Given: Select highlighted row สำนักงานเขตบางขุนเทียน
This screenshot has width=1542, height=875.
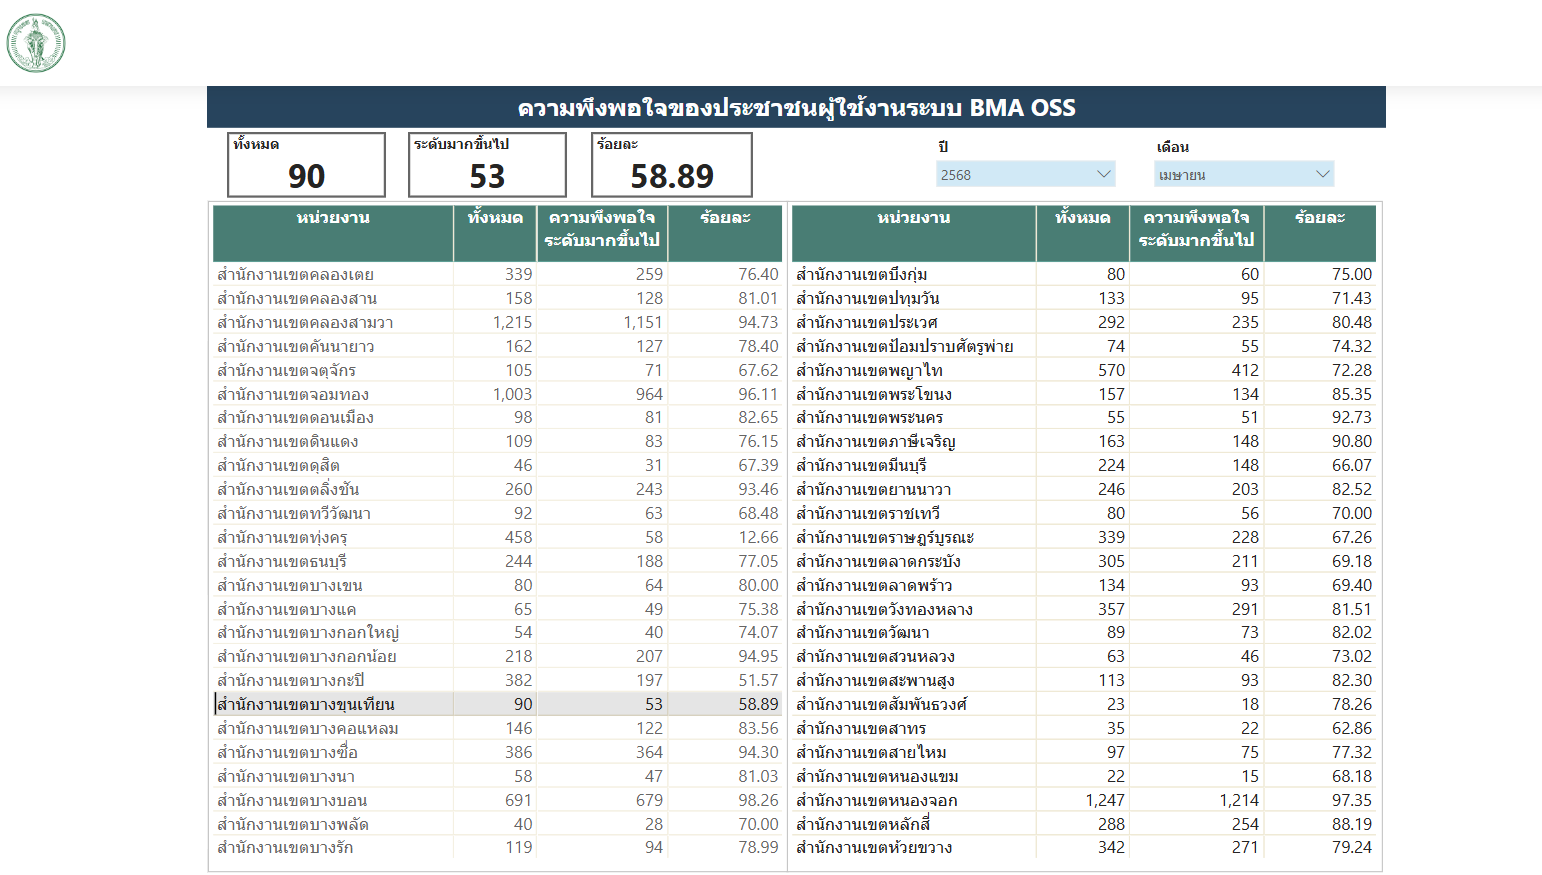Looking at the screenshot, I should point(497,704).
